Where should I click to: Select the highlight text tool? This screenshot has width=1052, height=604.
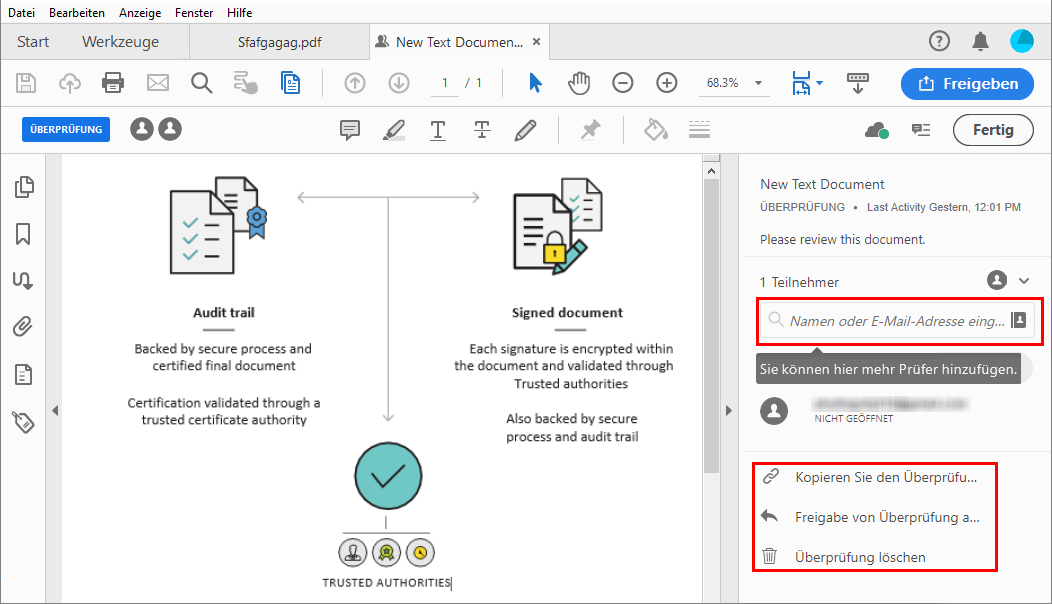click(394, 130)
